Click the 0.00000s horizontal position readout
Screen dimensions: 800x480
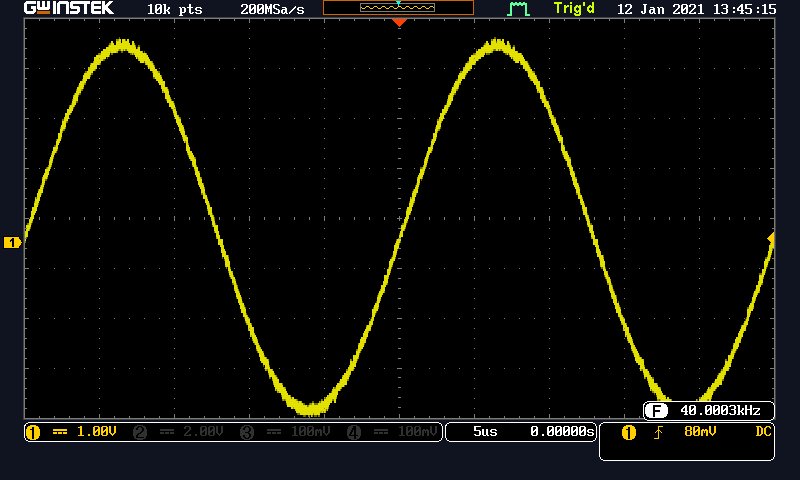click(562, 433)
